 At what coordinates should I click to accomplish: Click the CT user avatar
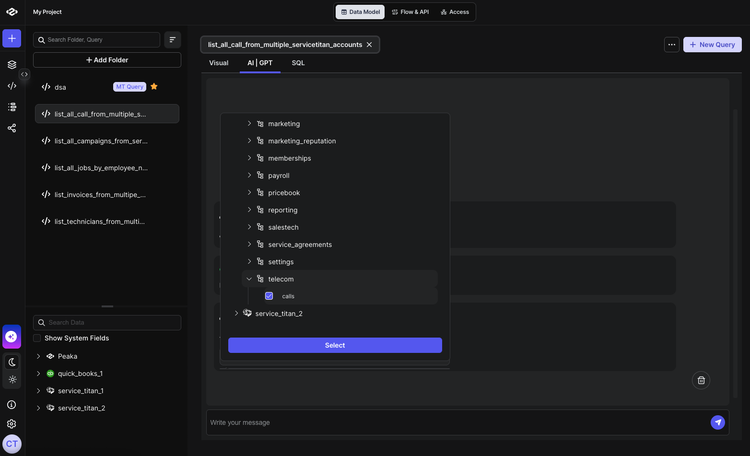tap(12, 444)
